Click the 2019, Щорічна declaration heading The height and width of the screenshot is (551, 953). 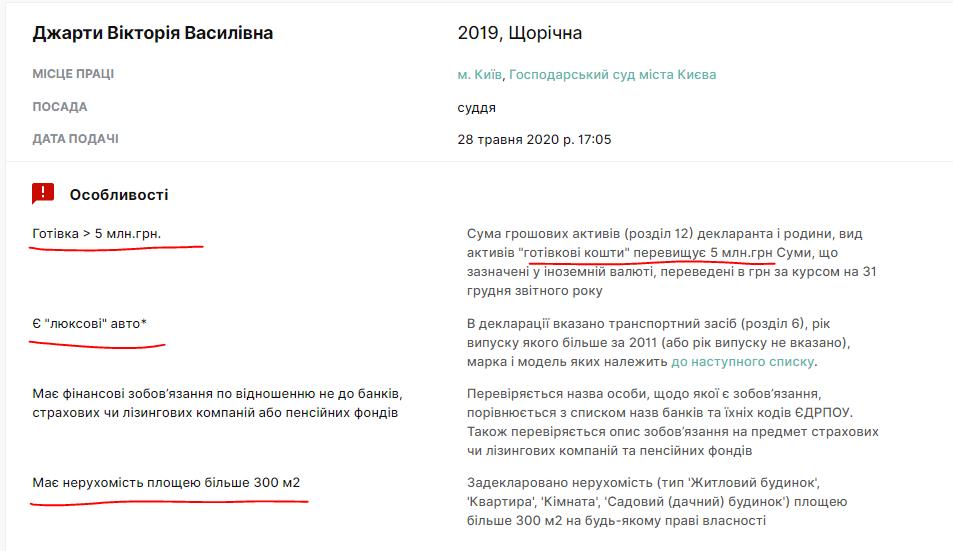coord(520,33)
